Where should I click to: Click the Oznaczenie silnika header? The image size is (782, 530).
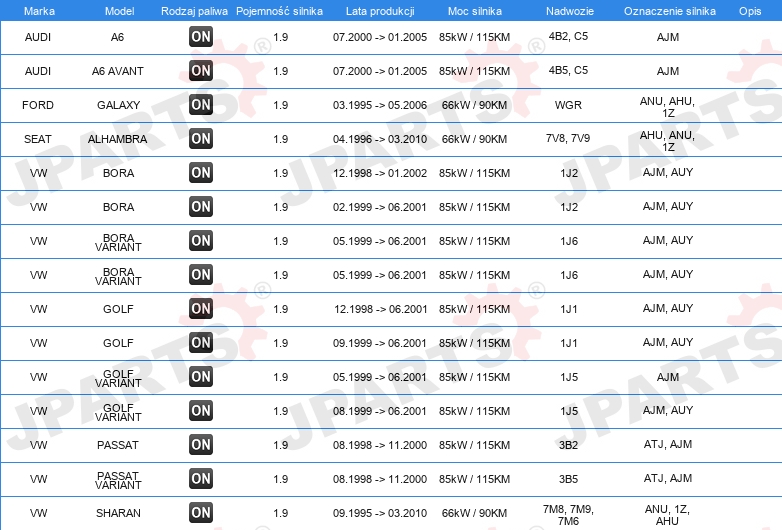coord(670,11)
